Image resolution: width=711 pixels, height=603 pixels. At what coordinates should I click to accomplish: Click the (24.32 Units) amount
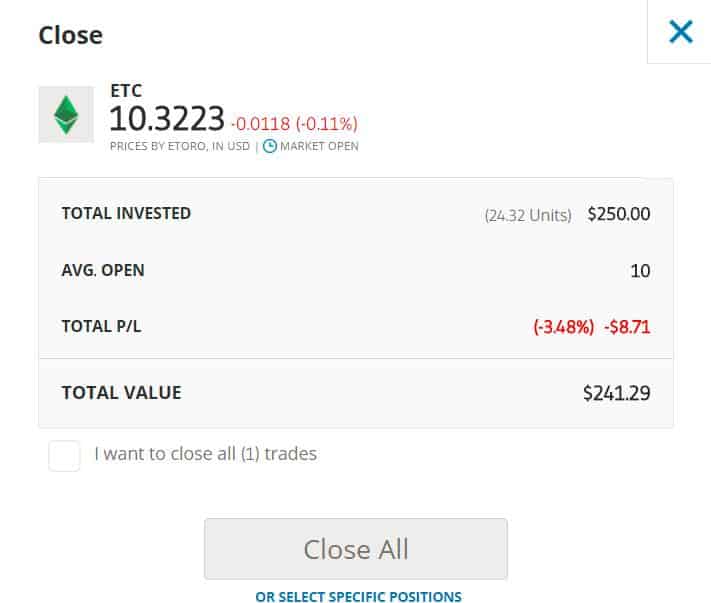pos(527,215)
